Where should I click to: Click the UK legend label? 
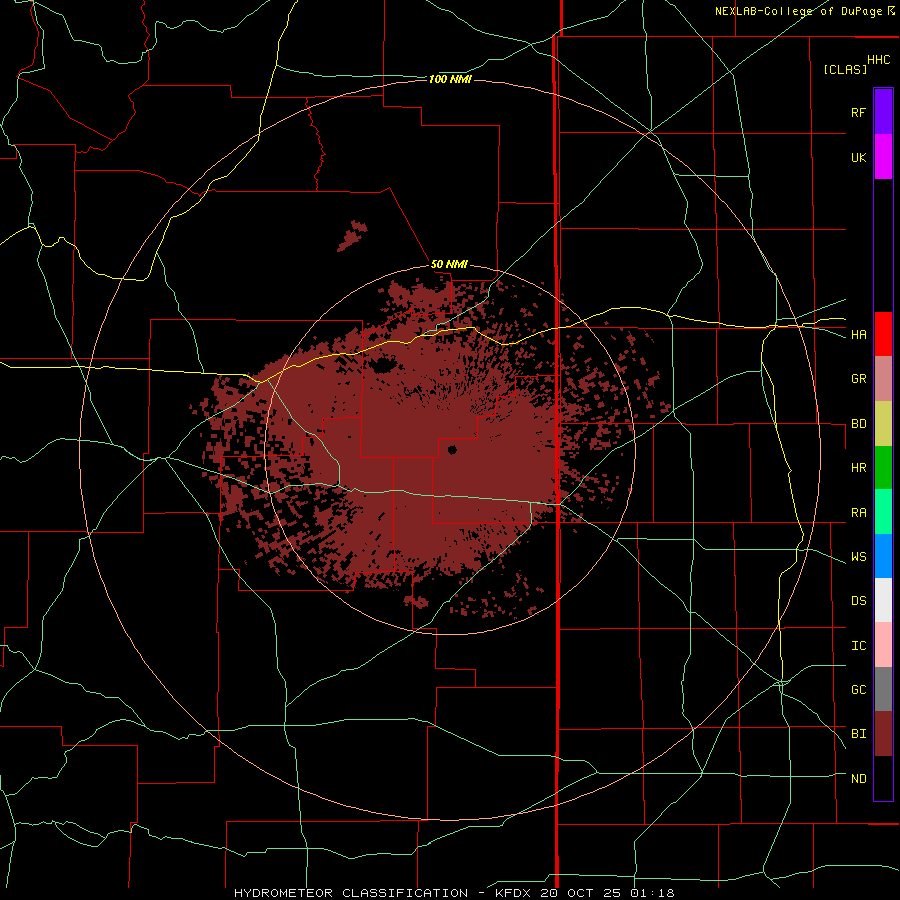click(x=858, y=157)
